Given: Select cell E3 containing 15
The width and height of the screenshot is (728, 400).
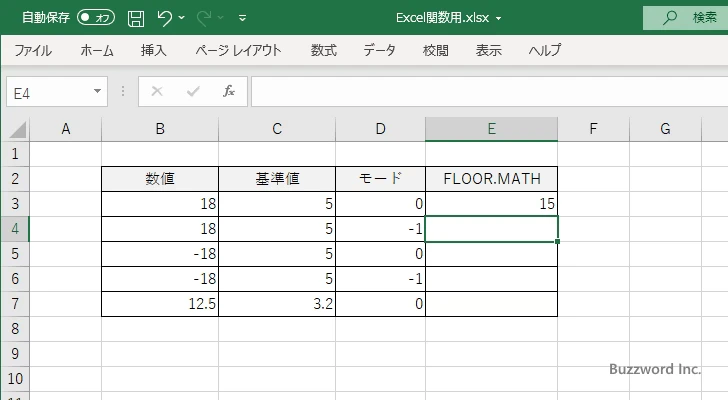Looking at the screenshot, I should [x=491, y=204].
